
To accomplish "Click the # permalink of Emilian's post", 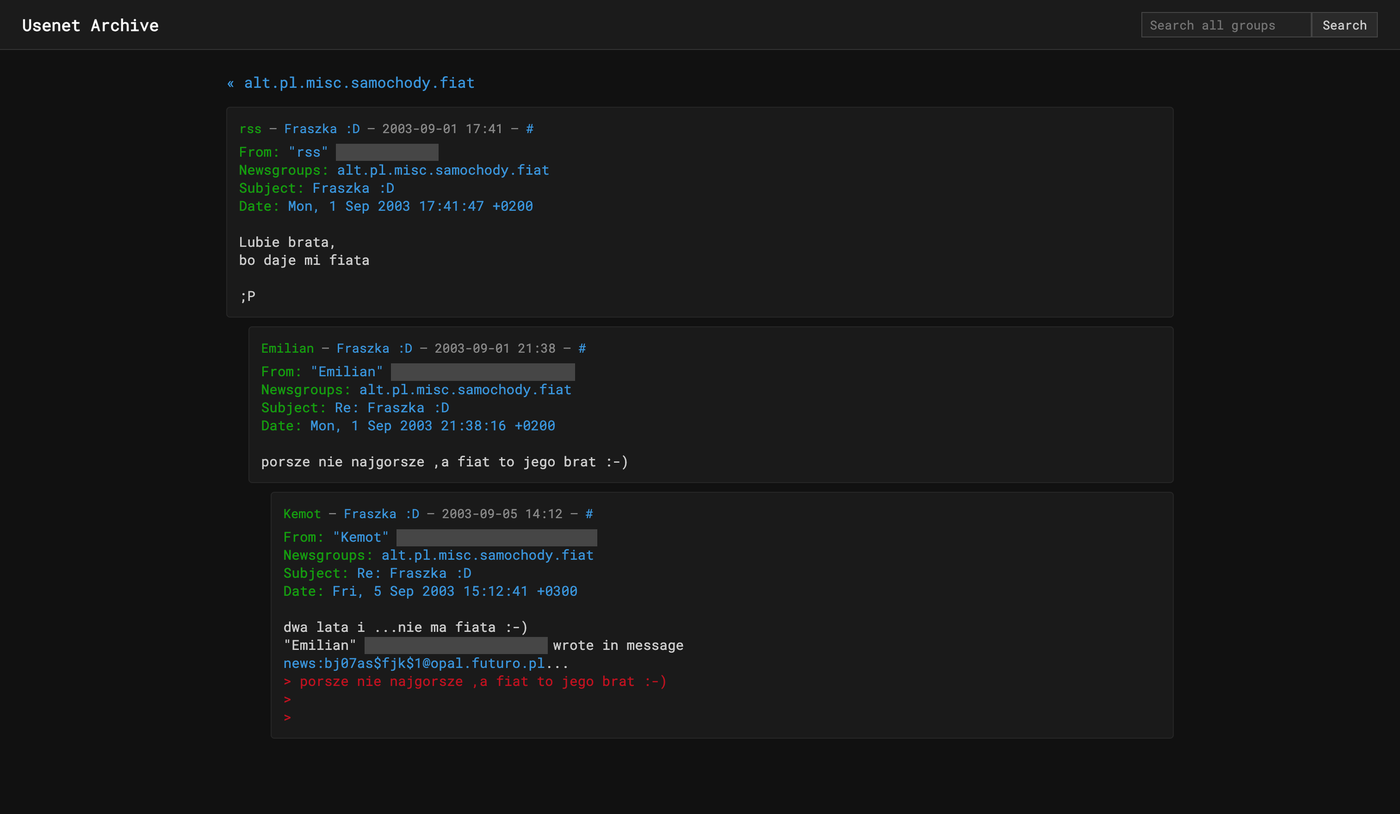I will [x=582, y=349].
